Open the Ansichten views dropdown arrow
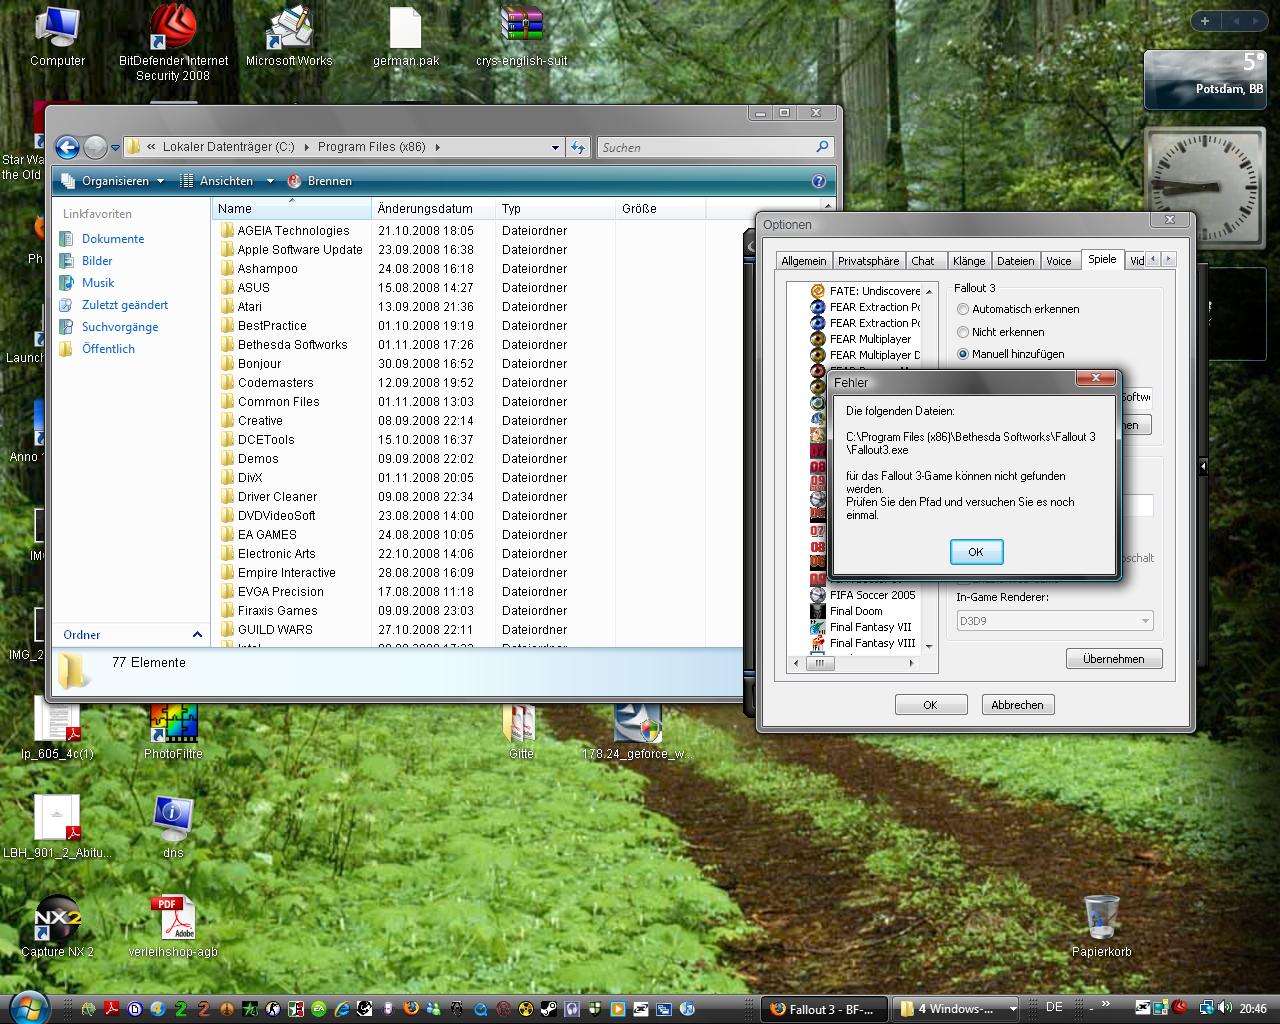 click(270, 181)
